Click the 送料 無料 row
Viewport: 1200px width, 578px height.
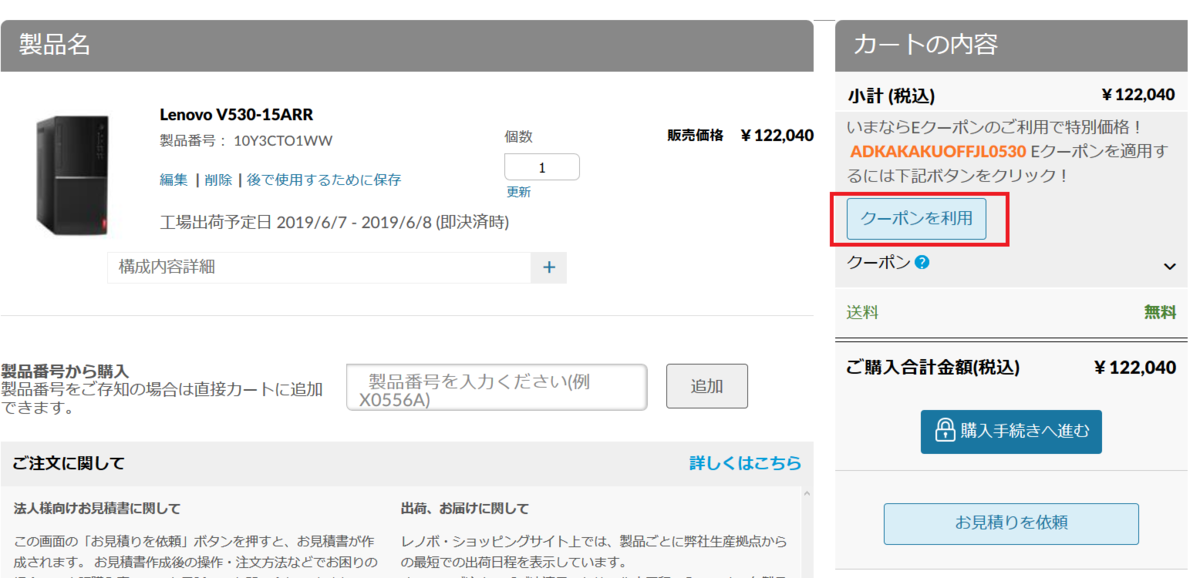pyautogui.click(x=1011, y=312)
